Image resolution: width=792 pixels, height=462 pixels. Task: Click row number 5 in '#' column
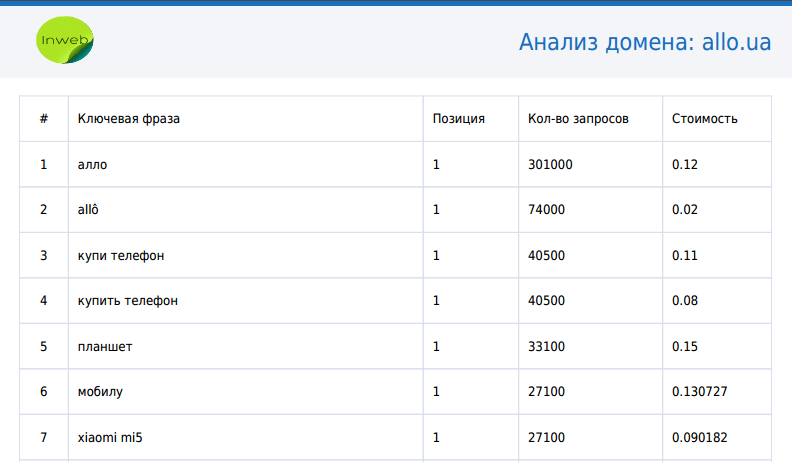[x=44, y=346]
